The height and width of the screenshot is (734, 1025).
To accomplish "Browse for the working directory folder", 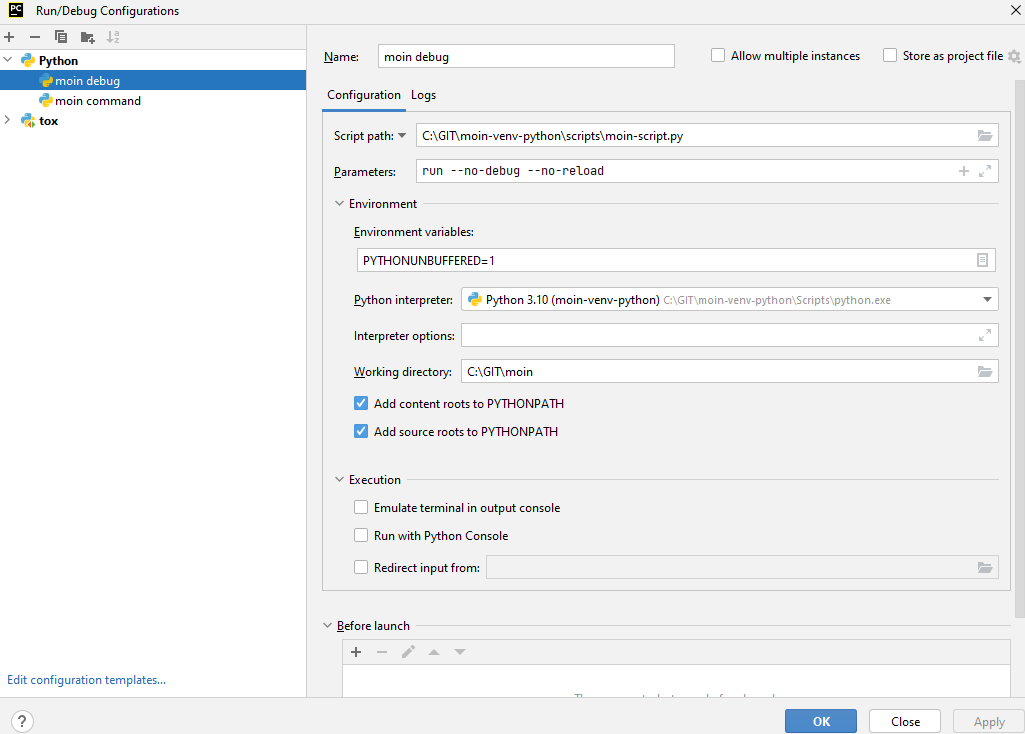I will click(x=984, y=371).
